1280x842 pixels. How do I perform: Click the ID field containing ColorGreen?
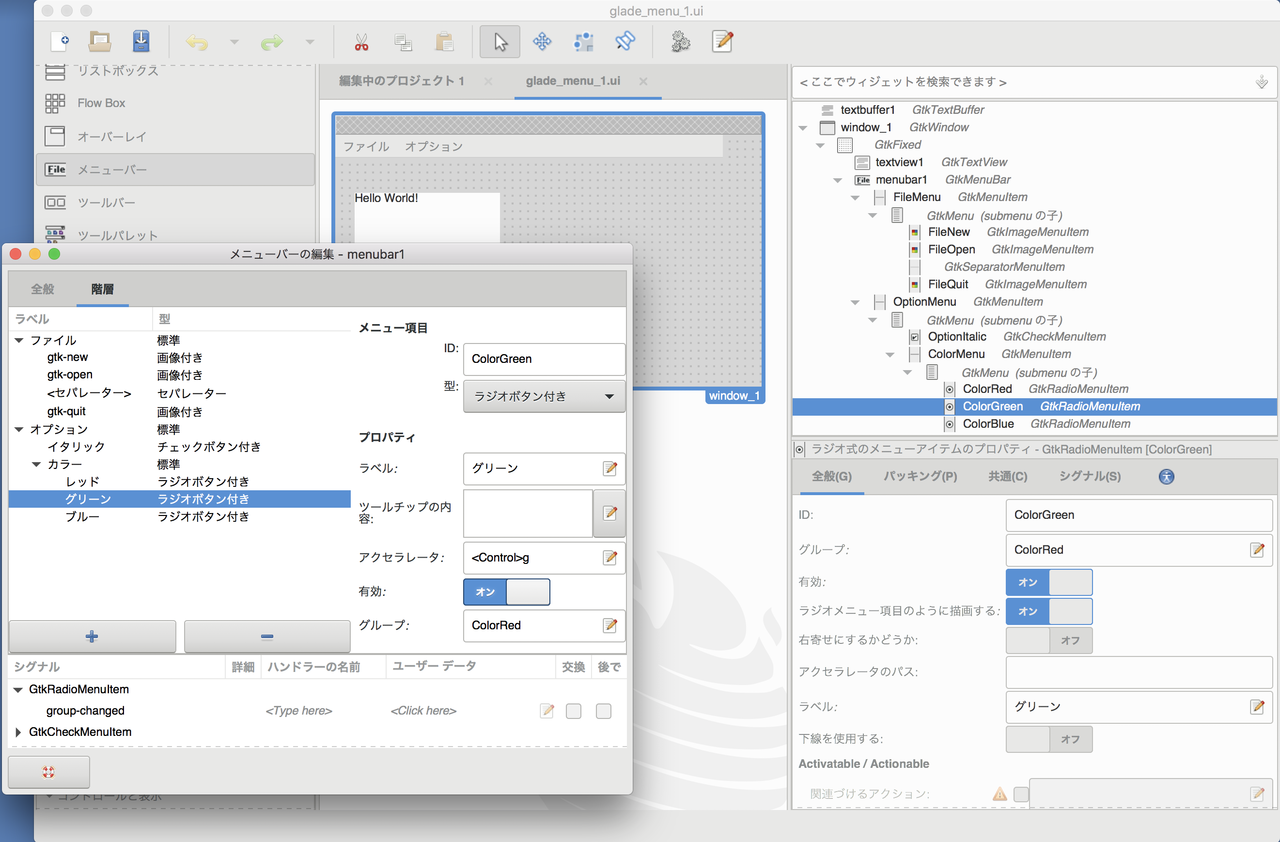coord(544,359)
